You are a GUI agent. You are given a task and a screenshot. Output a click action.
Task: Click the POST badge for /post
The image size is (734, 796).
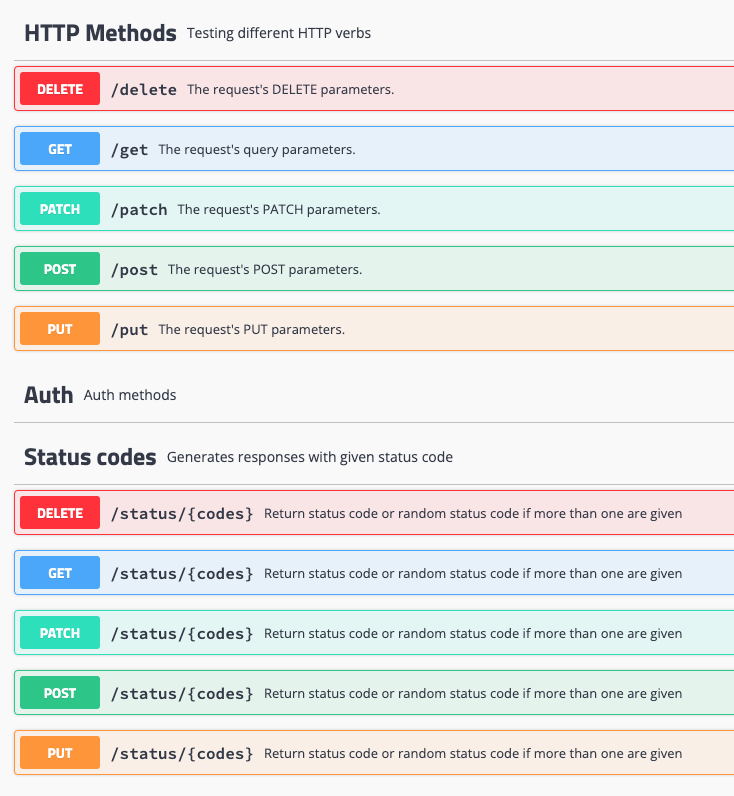click(x=60, y=269)
